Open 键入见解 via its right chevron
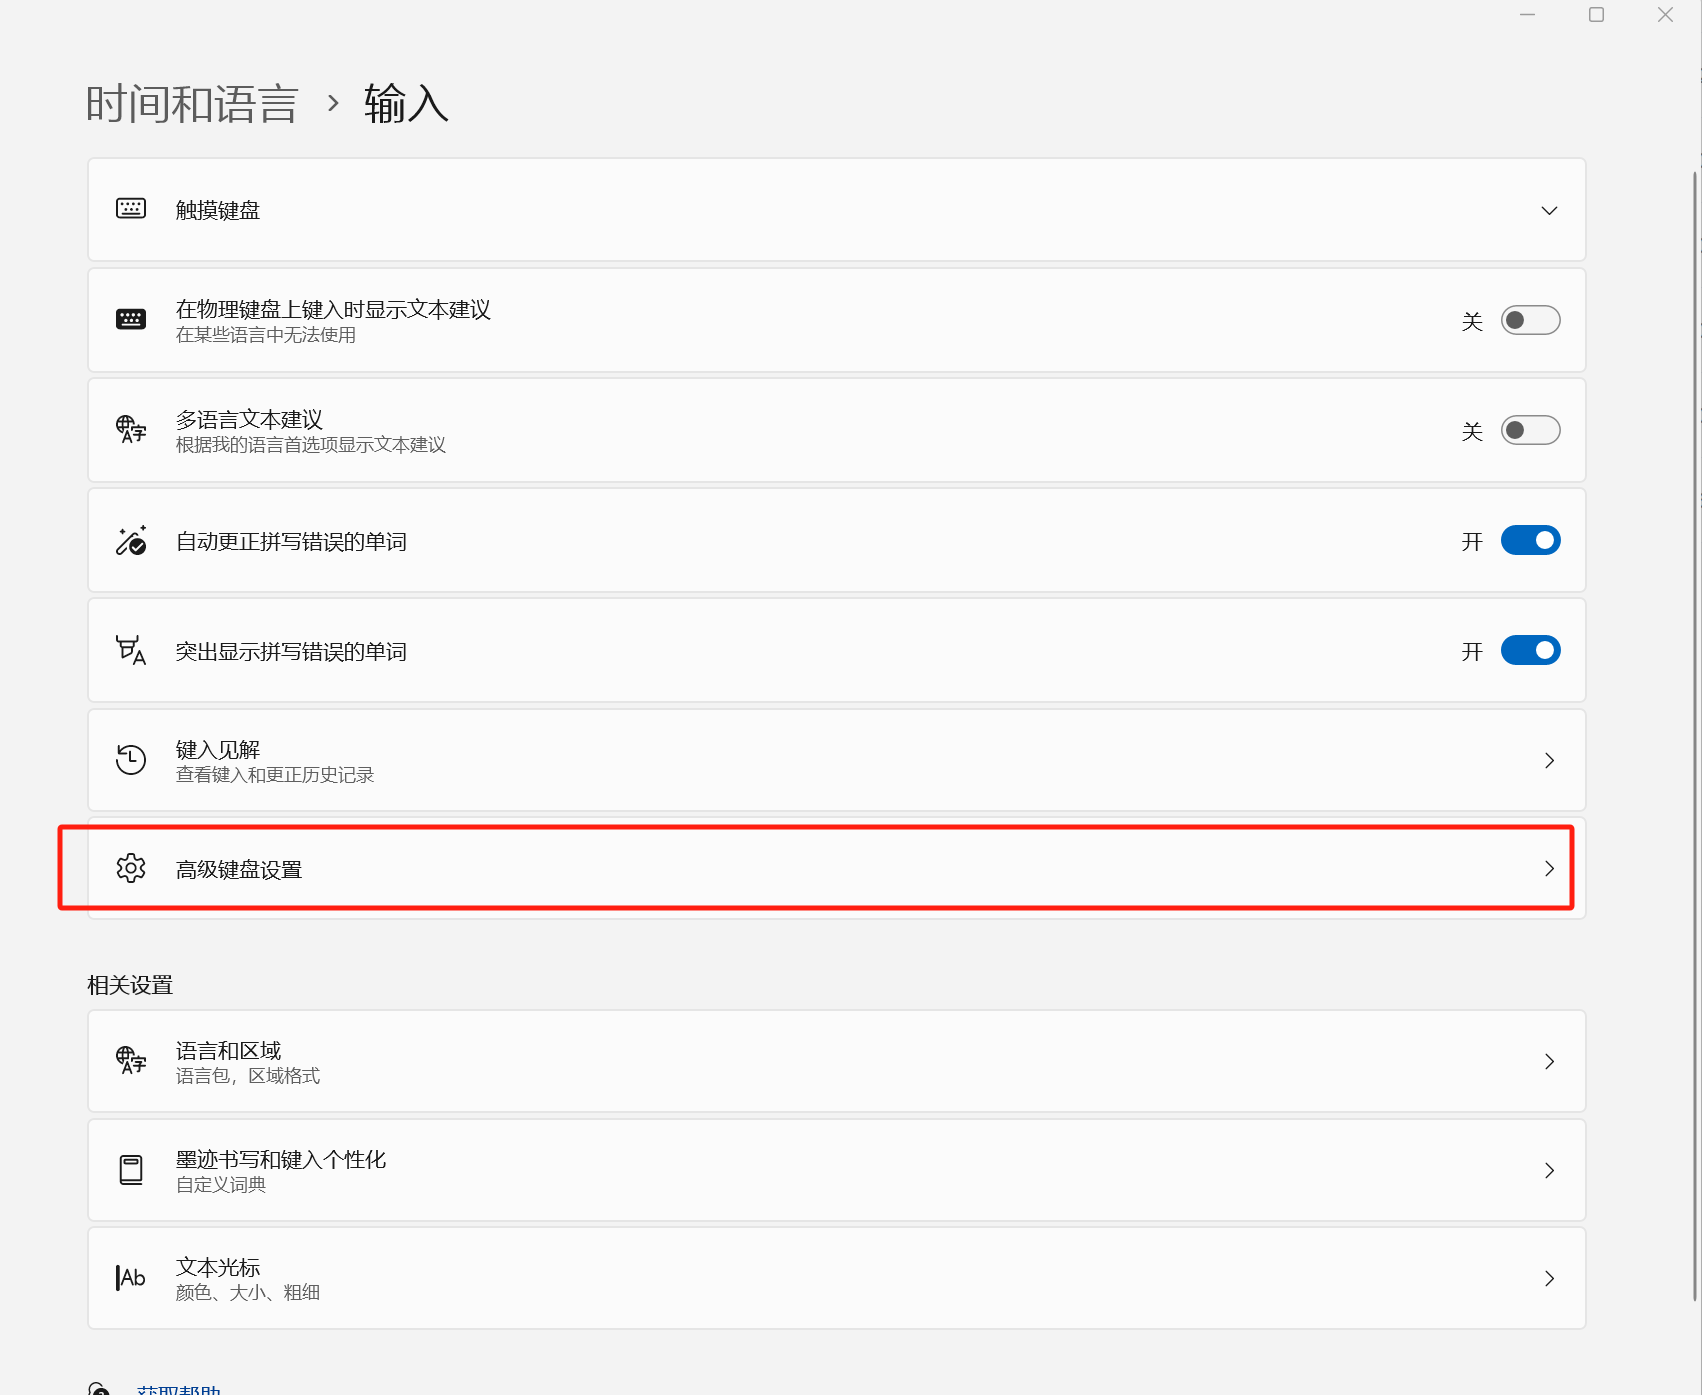 pyautogui.click(x=1548, y=760)
